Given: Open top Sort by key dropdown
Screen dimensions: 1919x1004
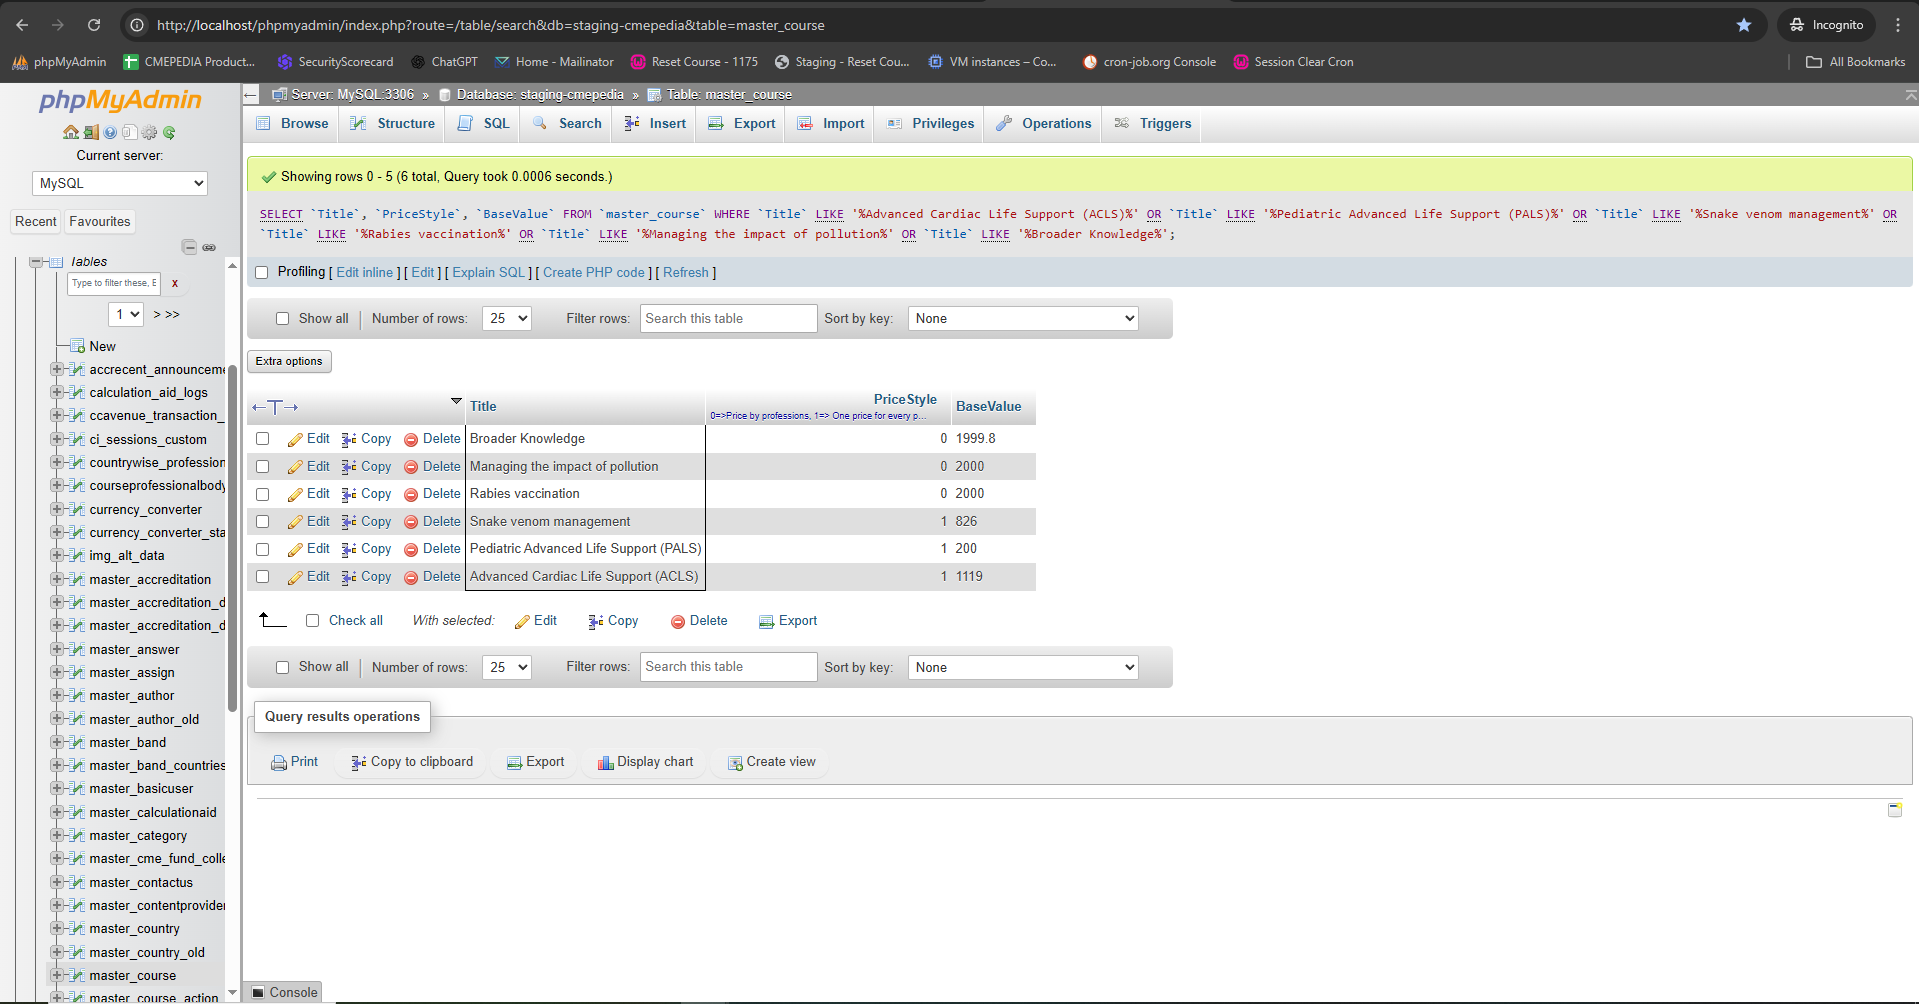Looking at the screenshot, I should click(1023, 319).
